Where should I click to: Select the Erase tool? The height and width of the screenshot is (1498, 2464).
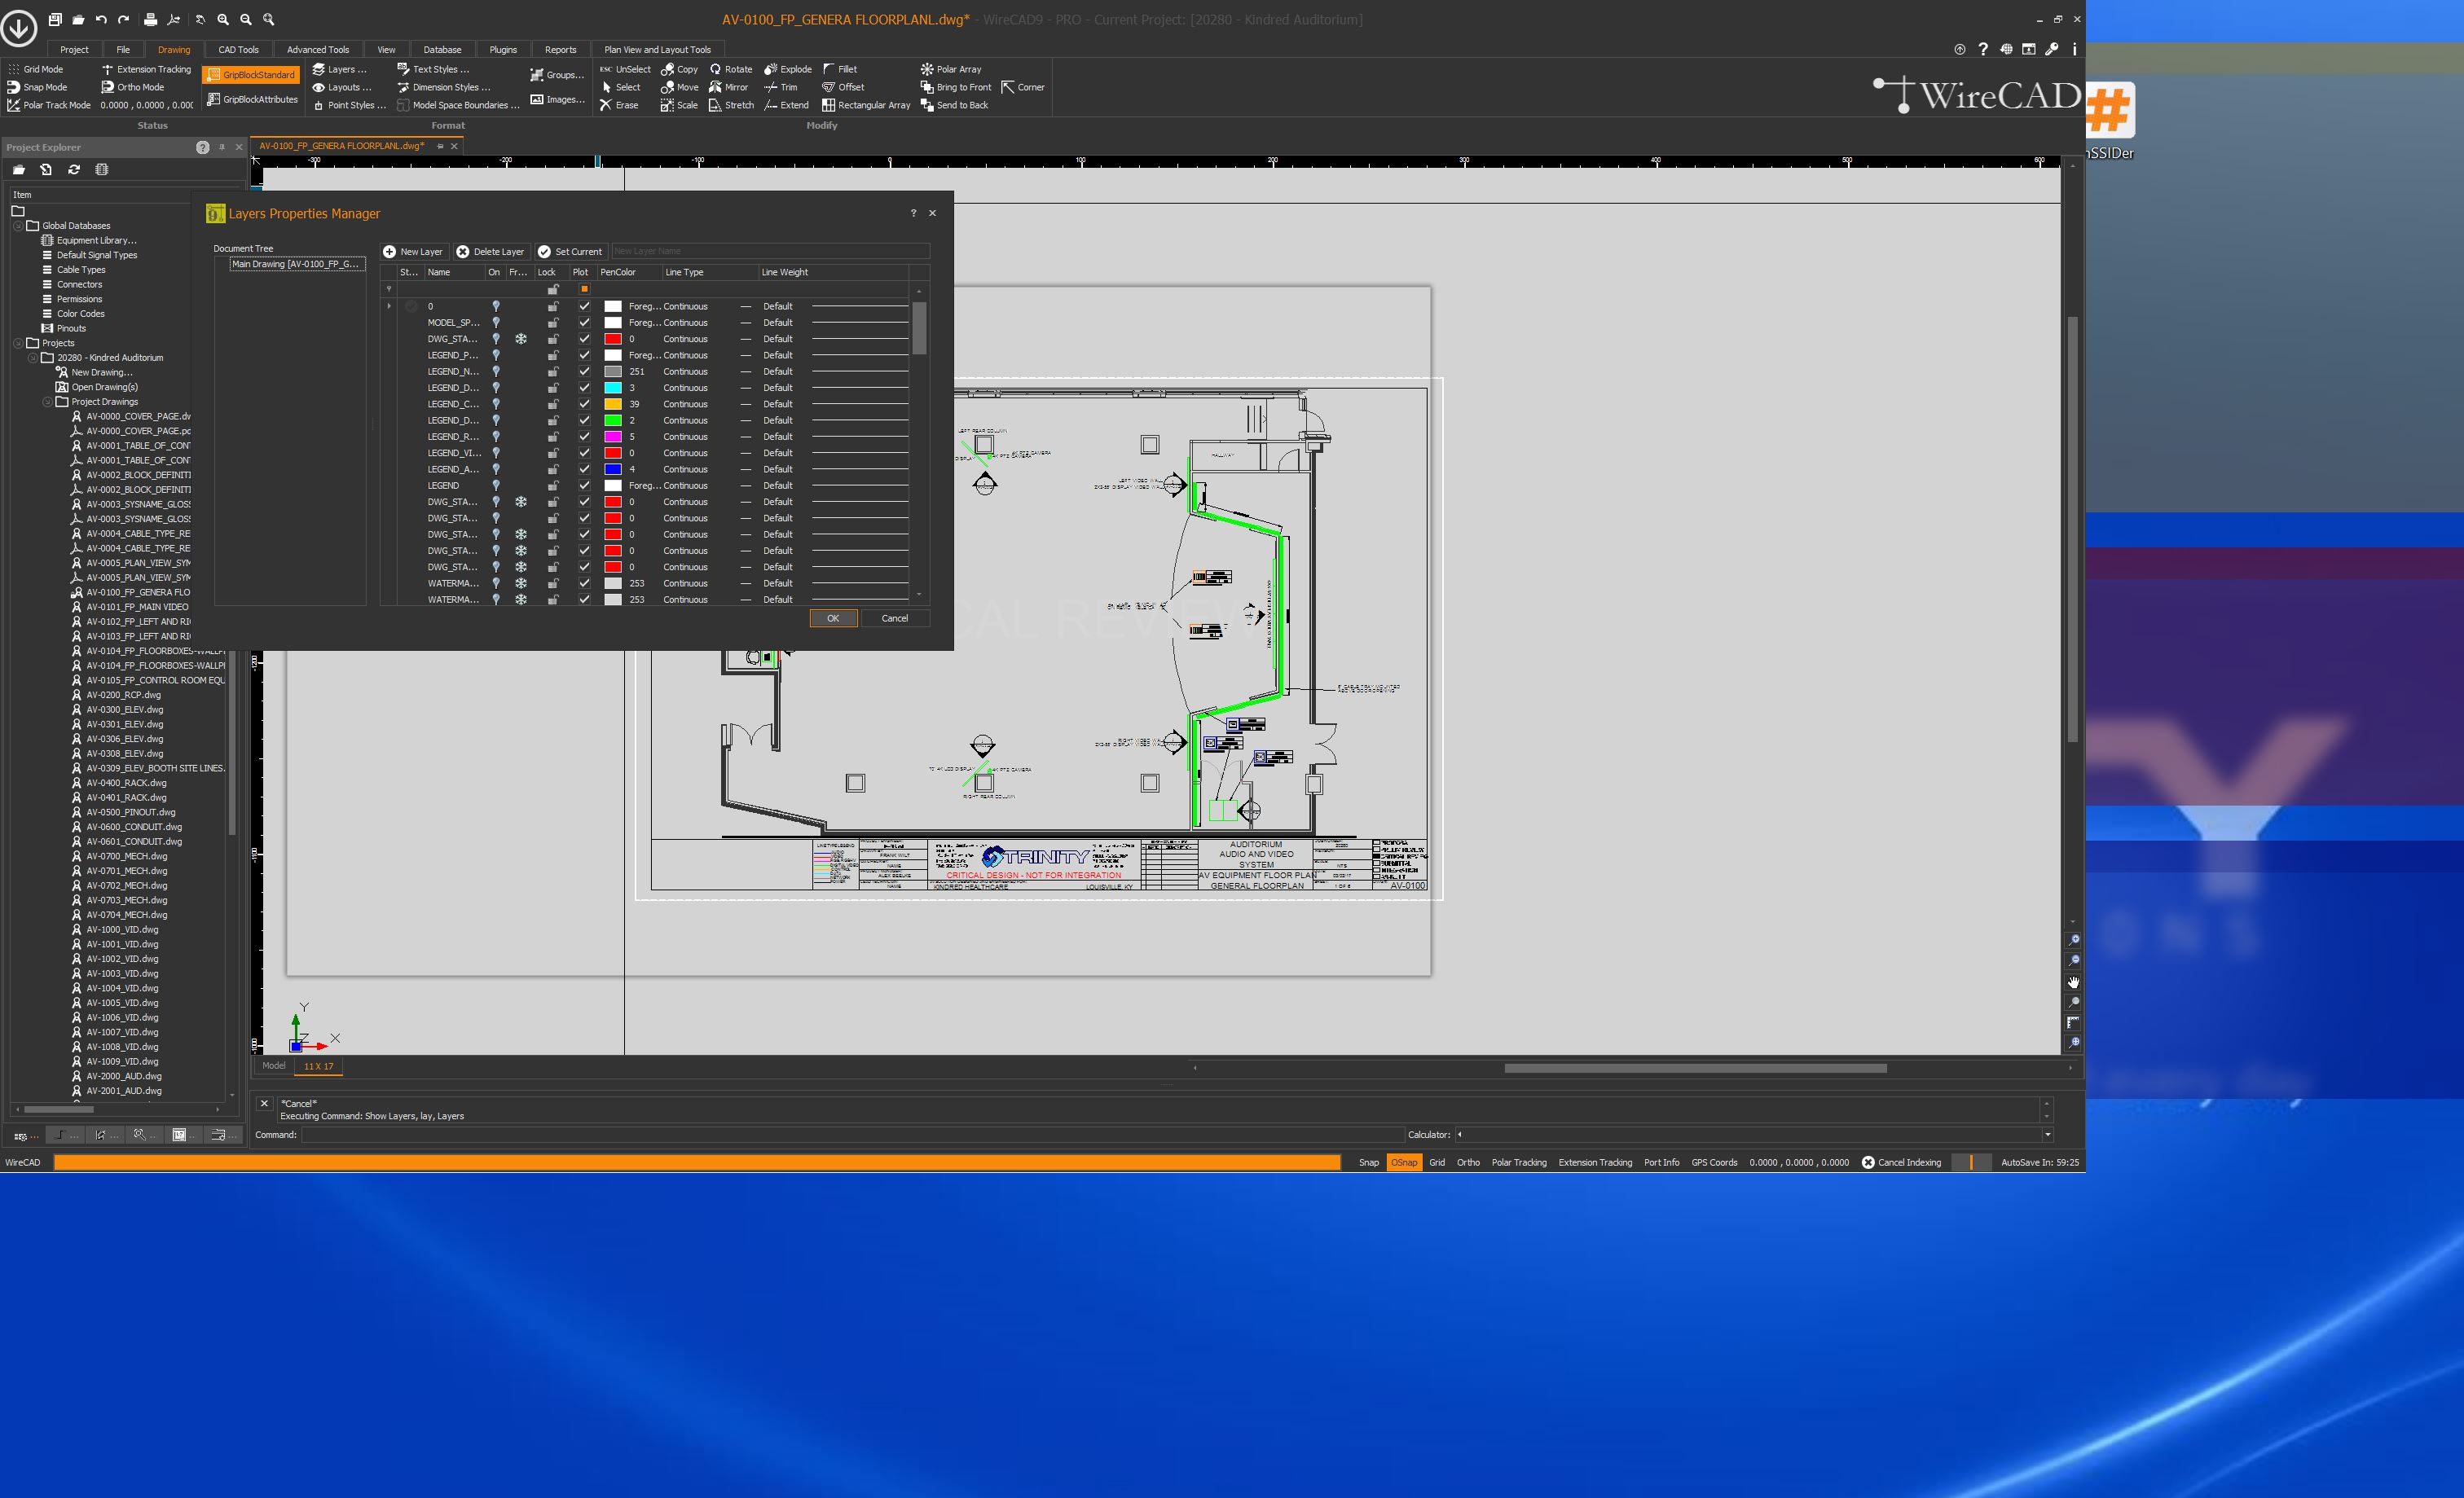pos(618,105)
